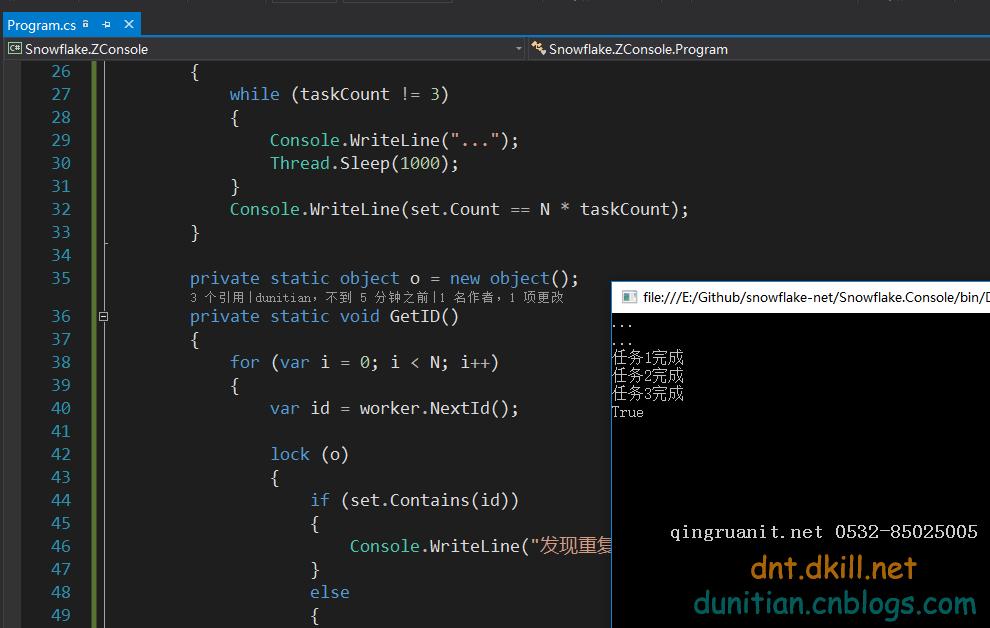Click the console window title bar icon
This screenshot has width=990, height=628.
coord(629,297)
